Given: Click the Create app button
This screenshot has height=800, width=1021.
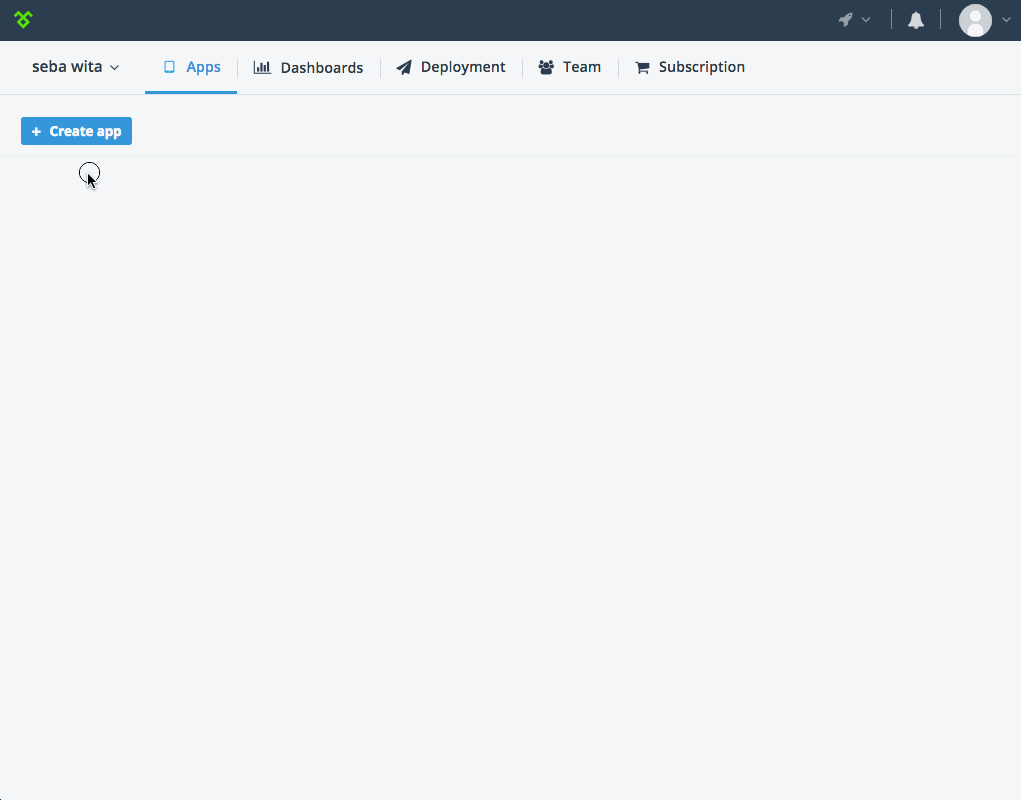Looking at the screenshot, I should (x=76, y=131).
